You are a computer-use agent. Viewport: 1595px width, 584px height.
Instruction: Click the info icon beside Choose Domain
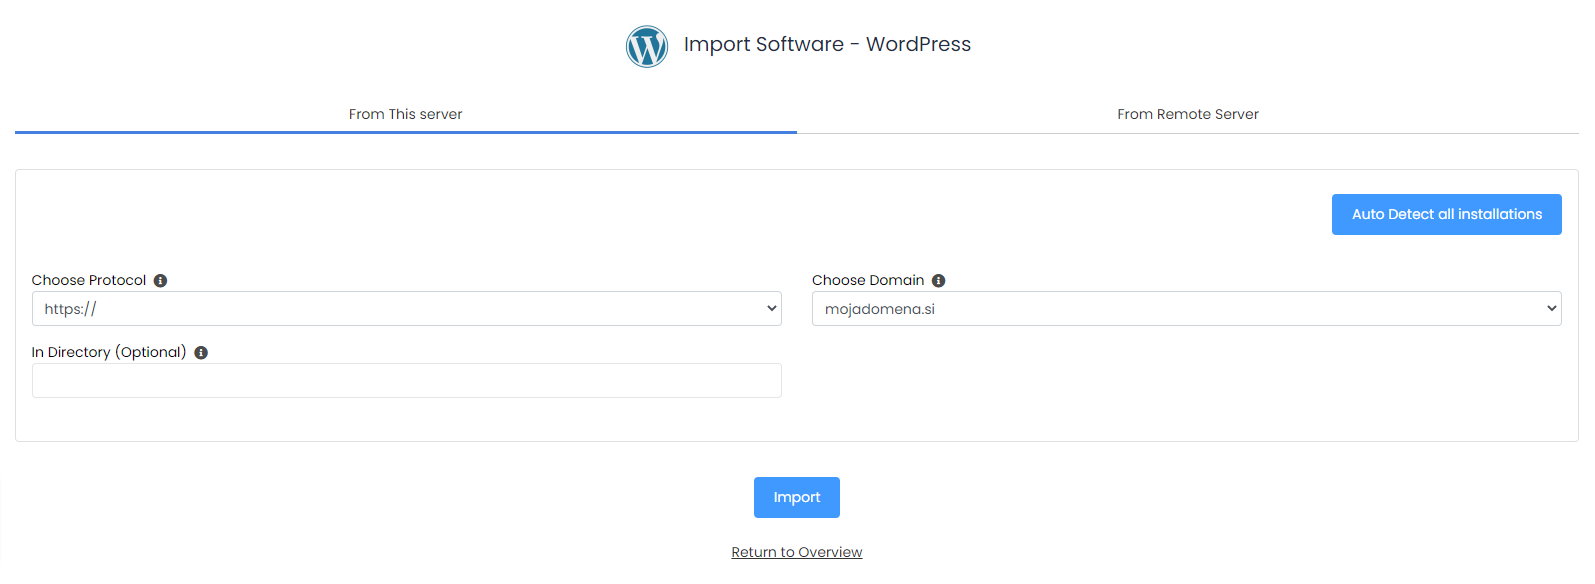tap(938, 281)
